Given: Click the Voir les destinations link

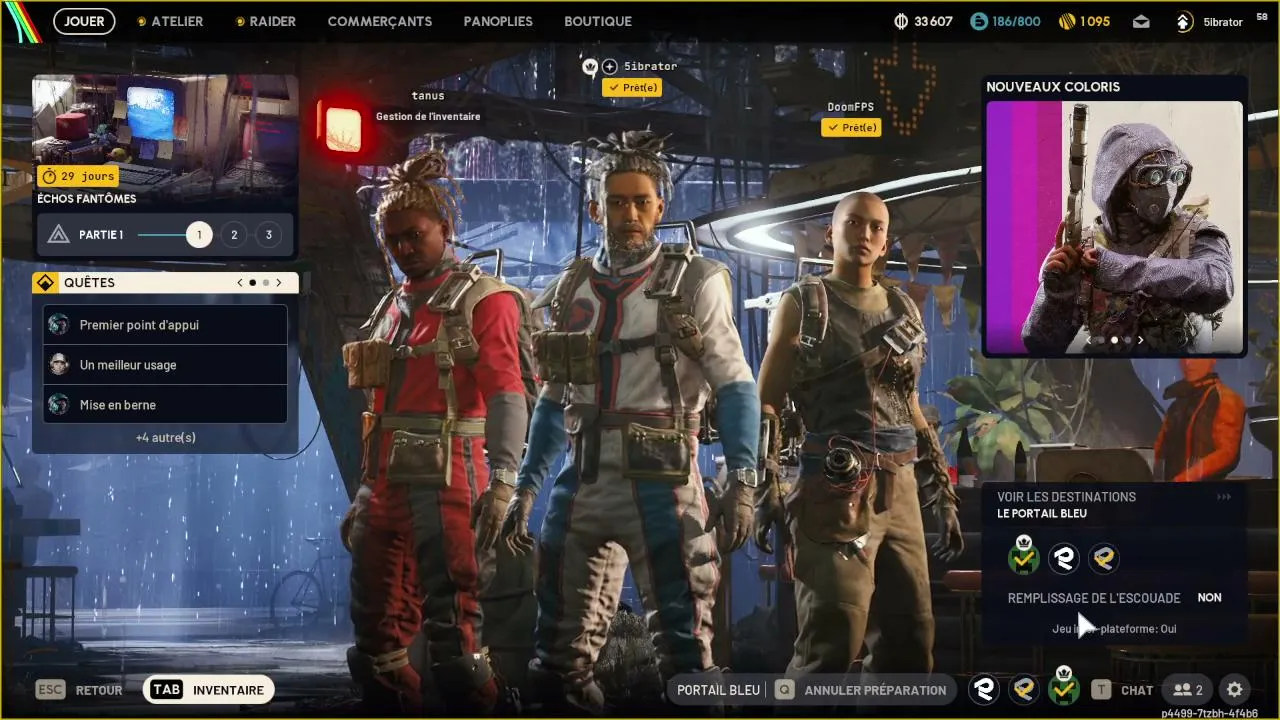Looking at the screenshot, I should 1066,497.
